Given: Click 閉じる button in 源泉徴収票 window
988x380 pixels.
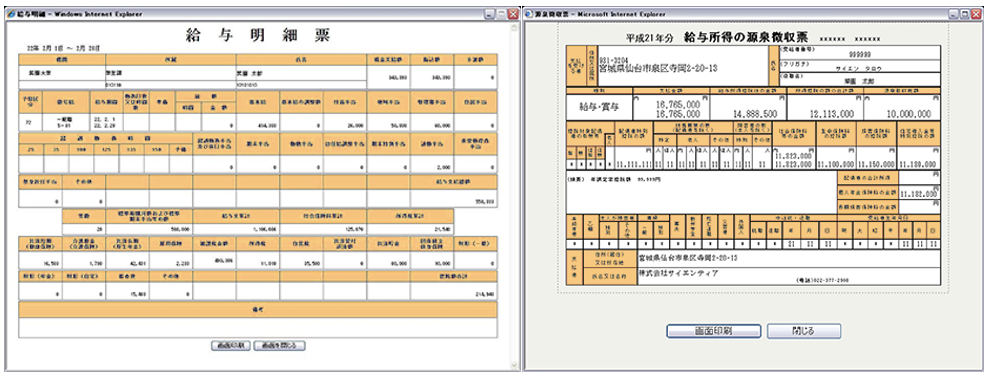Looking at the screenshot, I should tap(804, 331).
